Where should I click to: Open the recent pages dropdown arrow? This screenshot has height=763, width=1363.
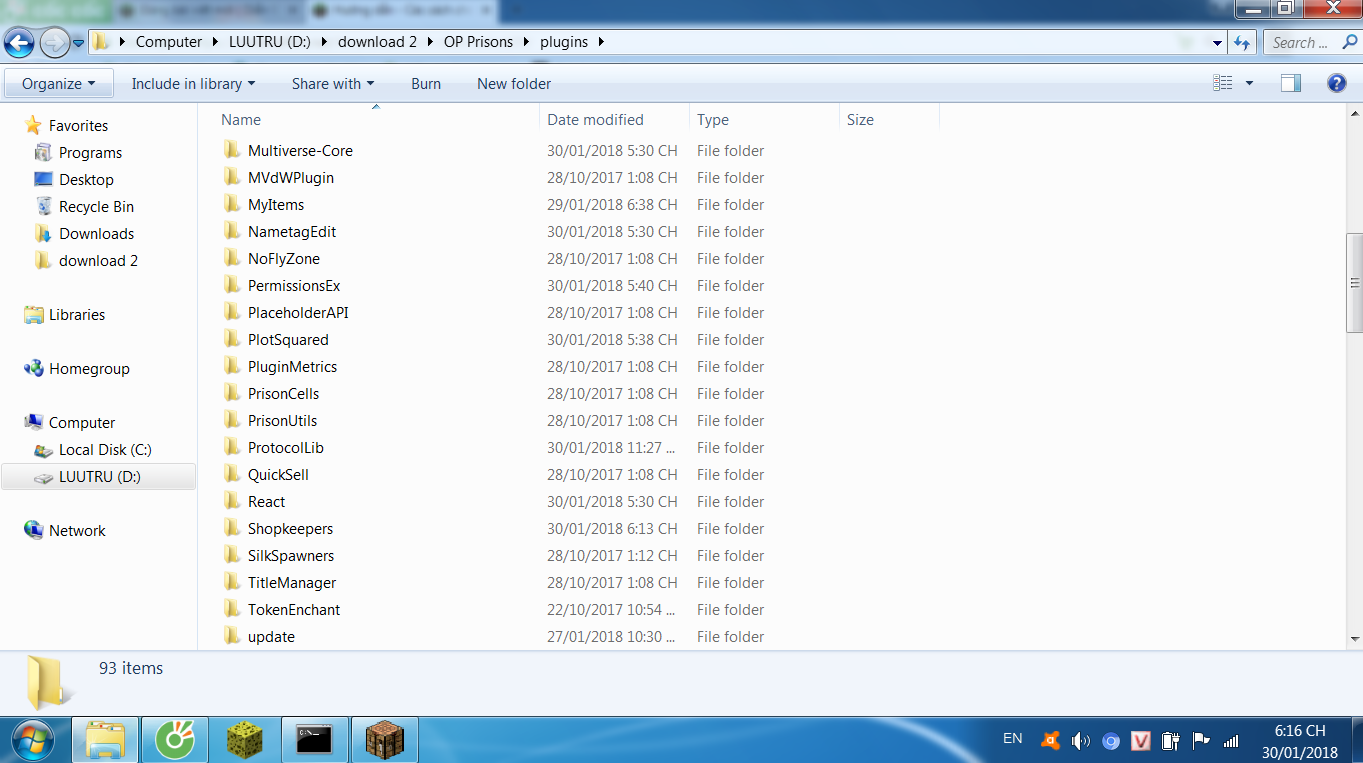click(78, 43)
